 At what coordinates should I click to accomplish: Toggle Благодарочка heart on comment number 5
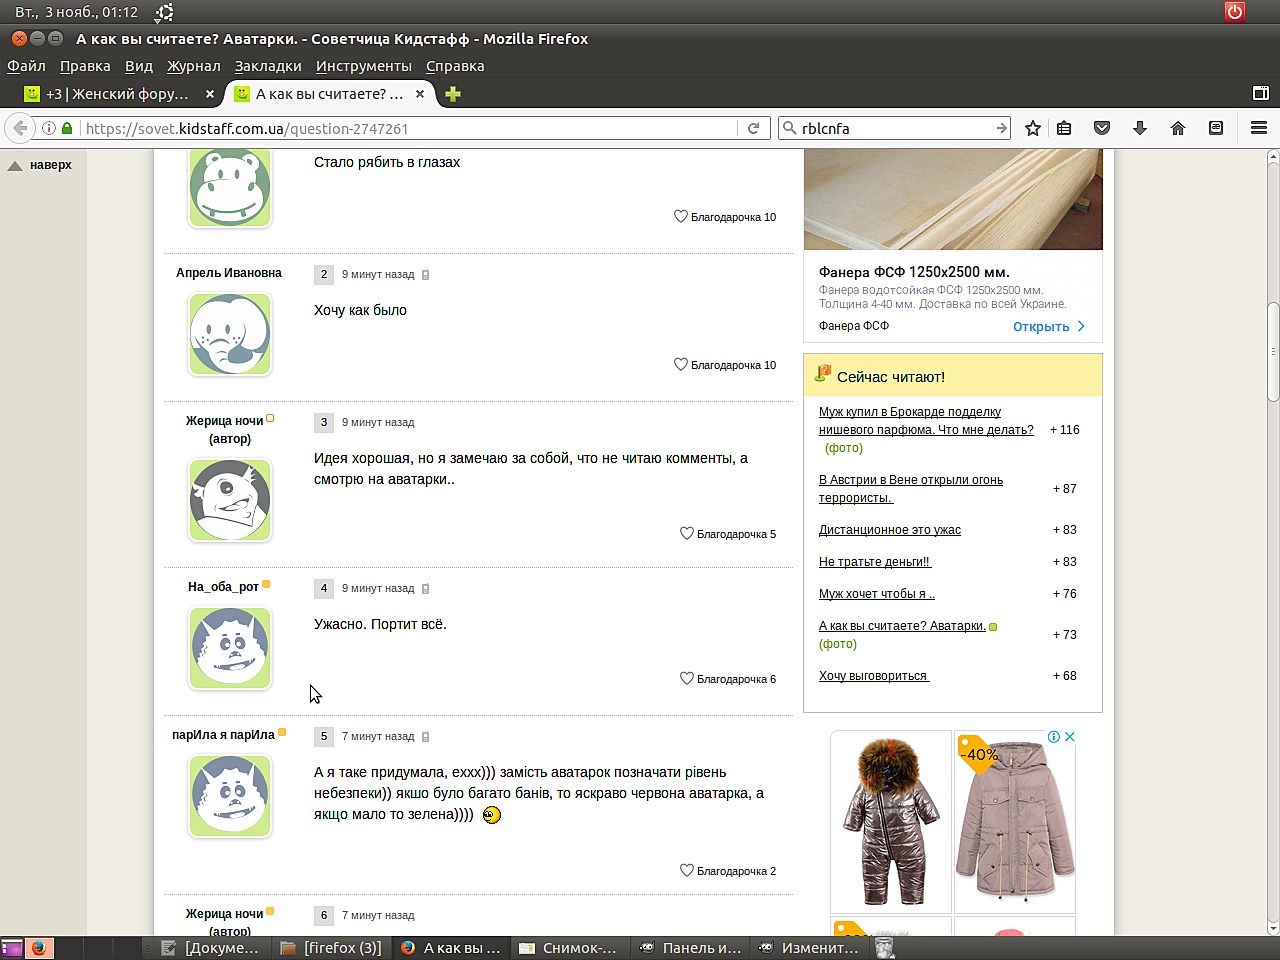(687, 871)
